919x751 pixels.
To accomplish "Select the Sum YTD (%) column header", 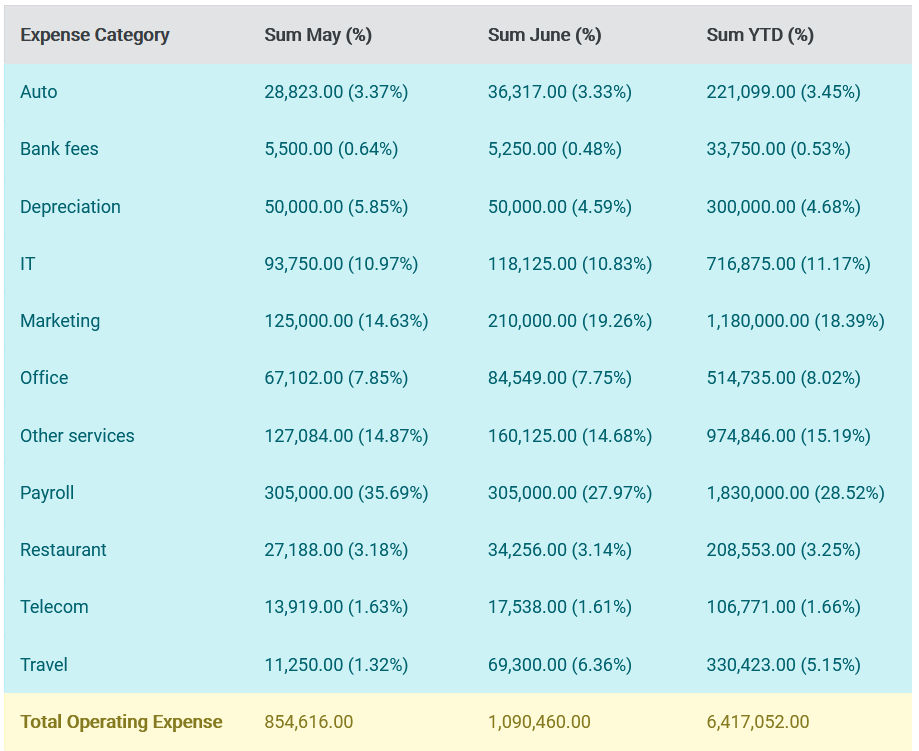I will pyautogui.click(x=760, y=35).
